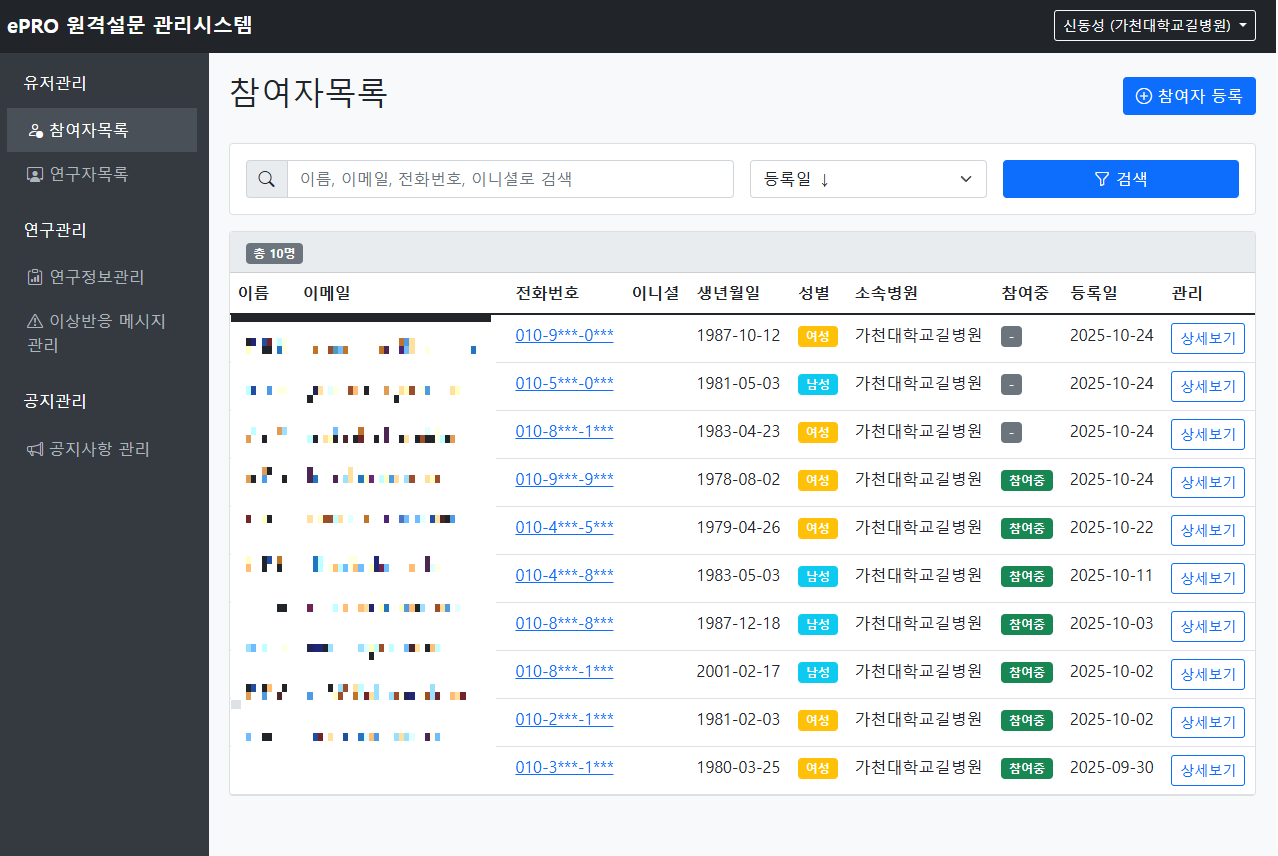Viewport: 1278px width, 856px height.
Task: Open the 신동성 account dropdown
Action: tap(1155, 24)
